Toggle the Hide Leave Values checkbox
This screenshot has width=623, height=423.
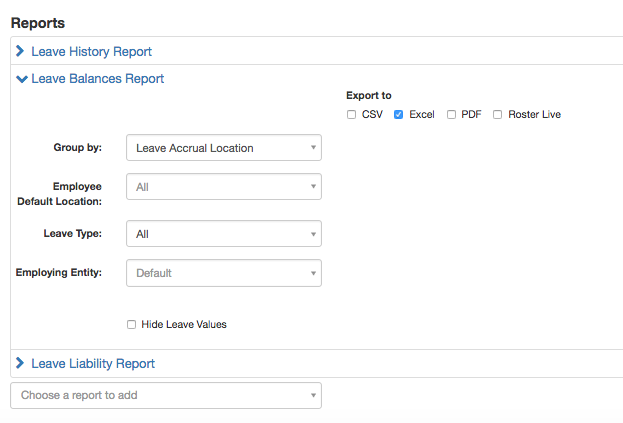[132, 324]
